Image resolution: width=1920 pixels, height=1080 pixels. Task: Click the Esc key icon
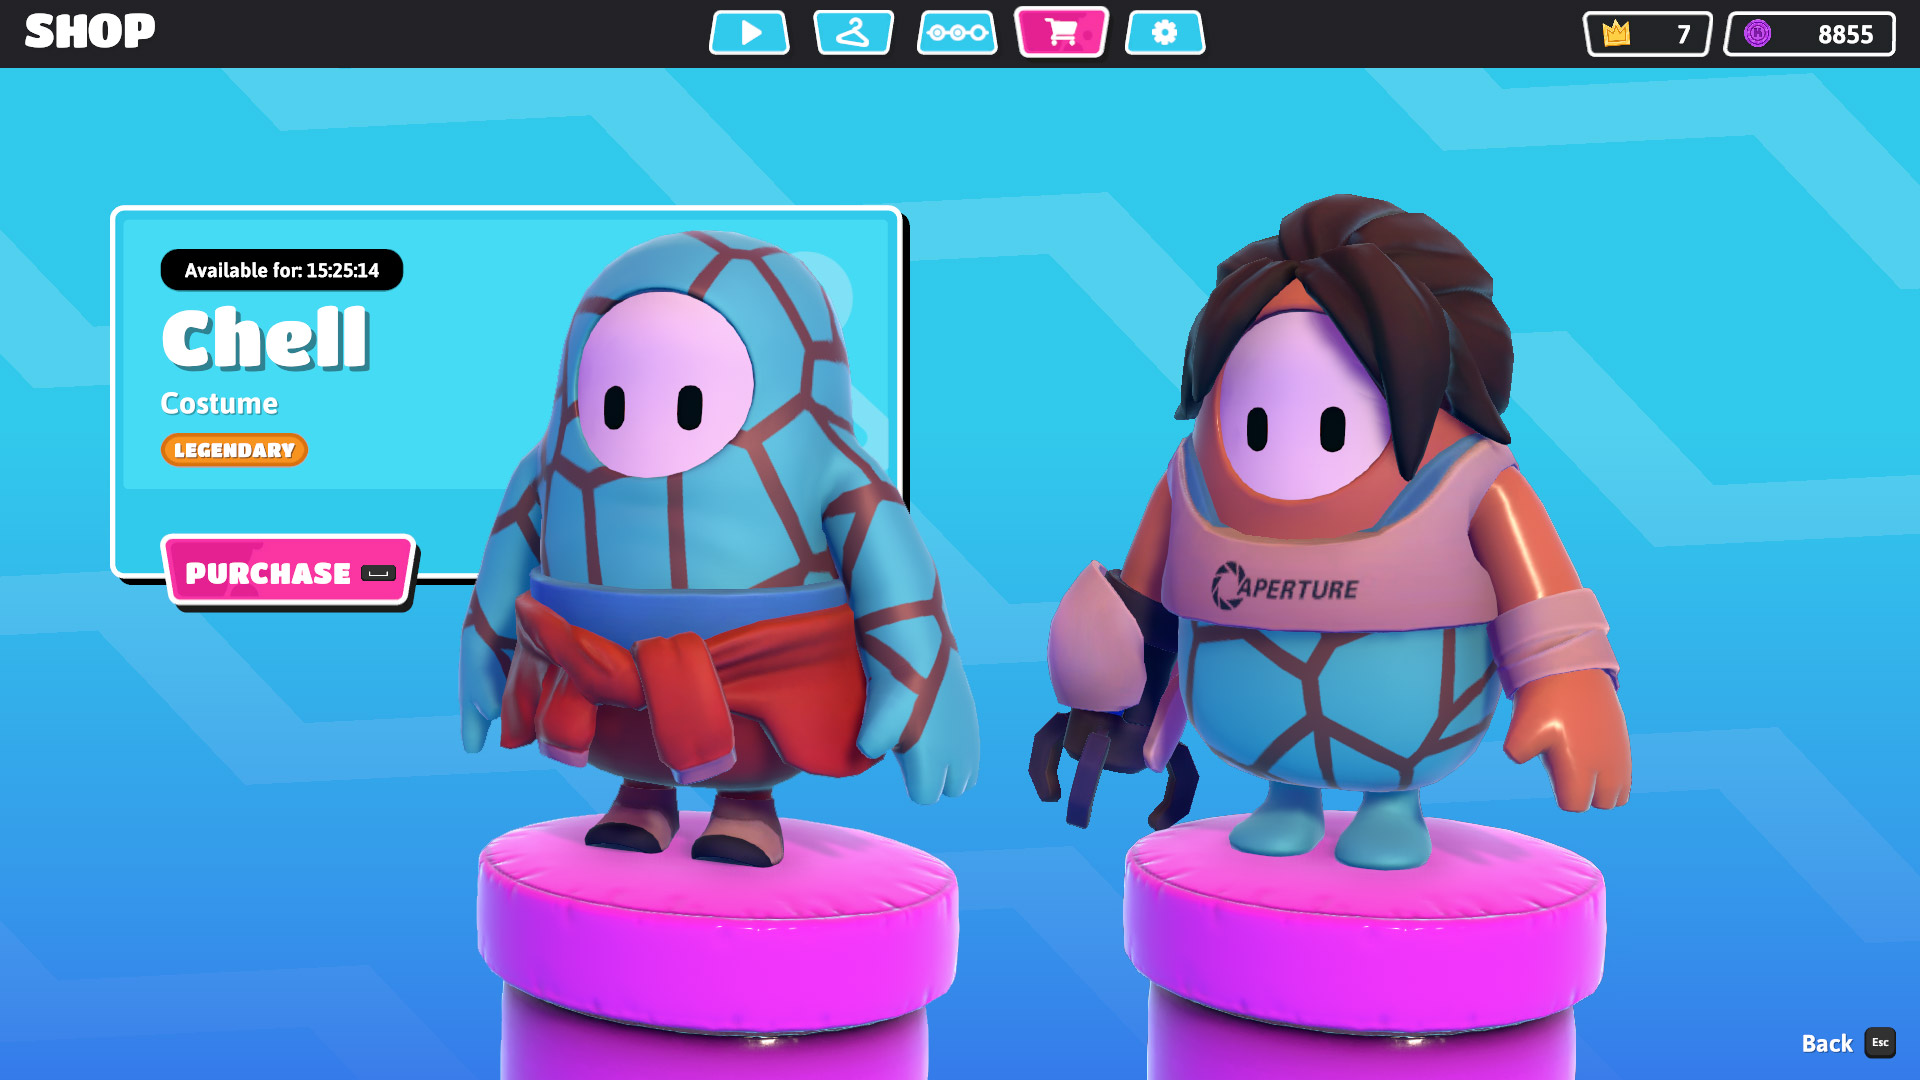click(x=1880, y=1043)
